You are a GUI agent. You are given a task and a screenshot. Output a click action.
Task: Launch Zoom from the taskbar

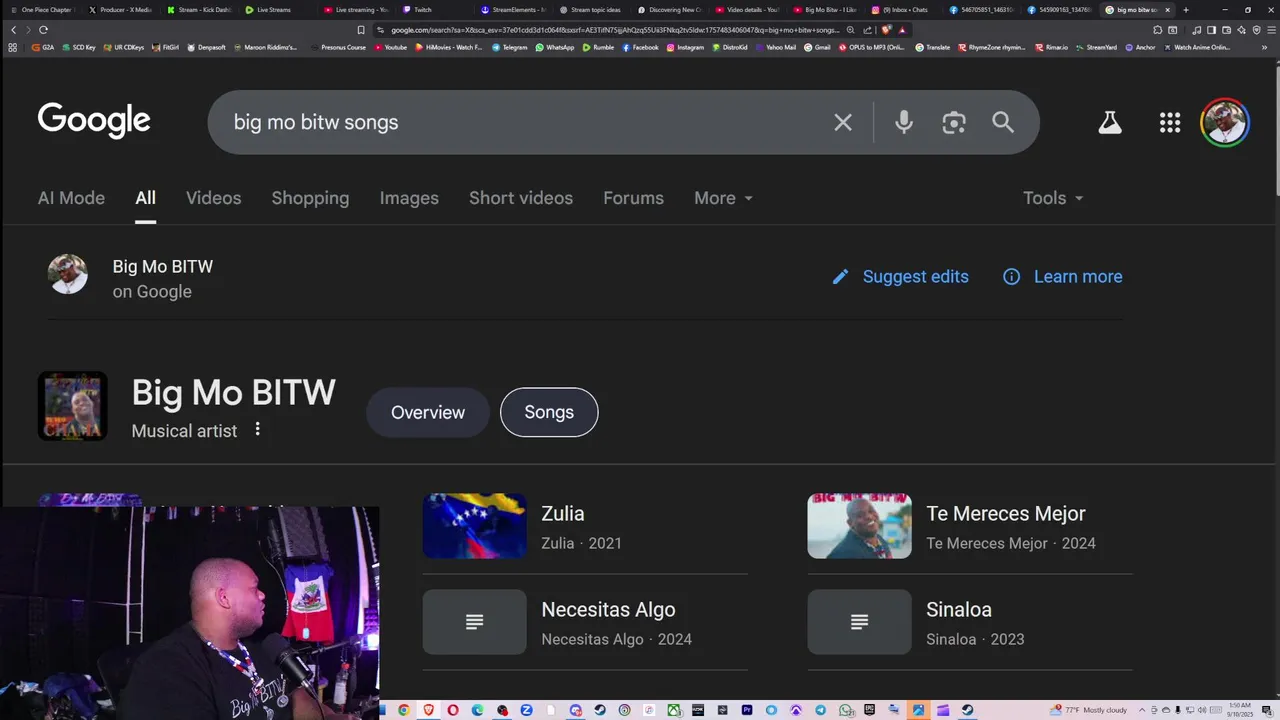[x=526, y=710]
